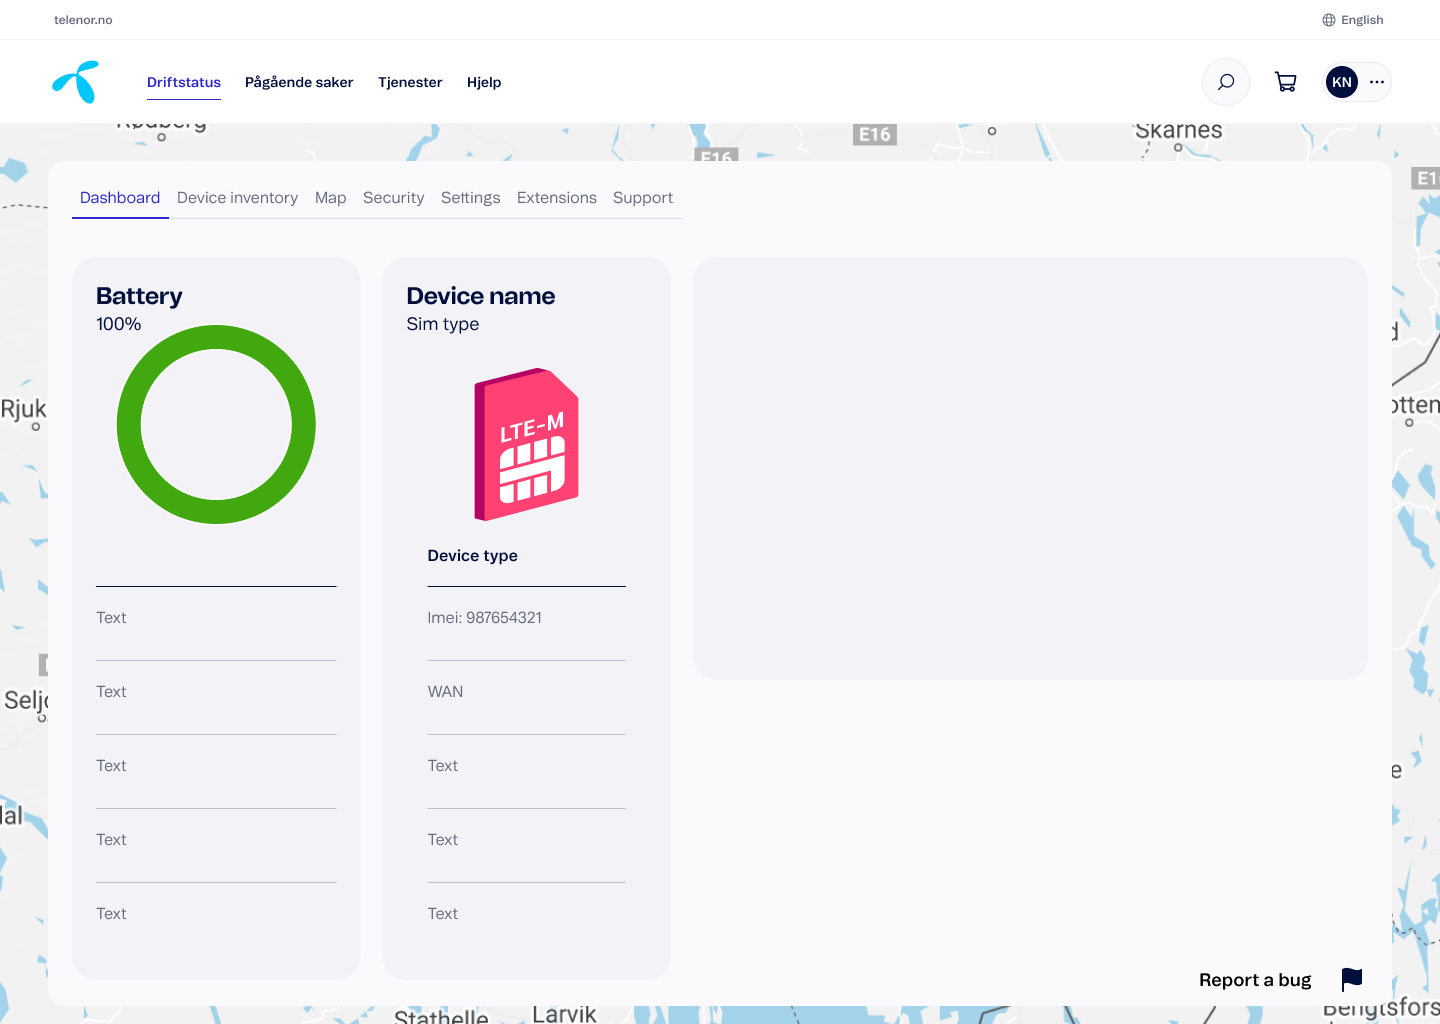Switch to Device inventory tab
1440x1024 pixels.
click(237, 198)
